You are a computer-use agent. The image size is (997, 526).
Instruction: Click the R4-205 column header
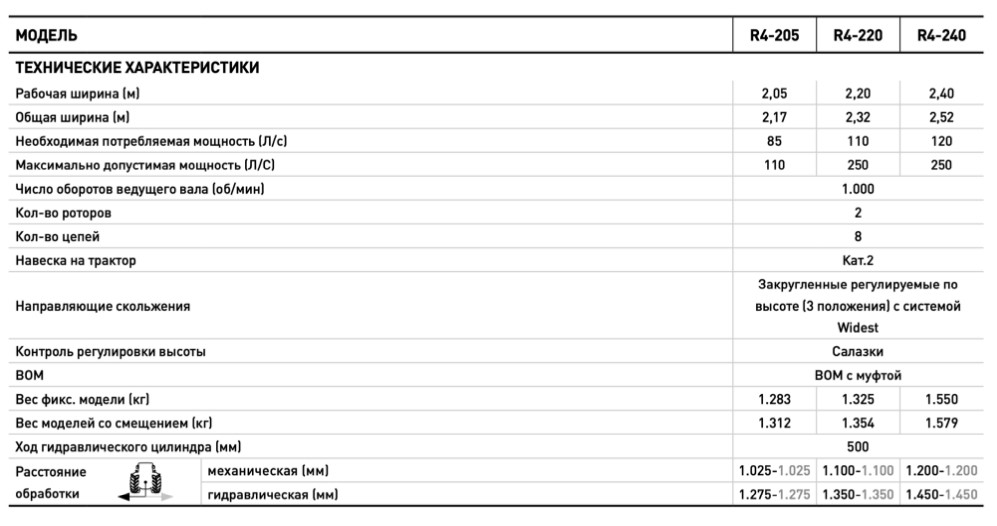coord(774,36)
